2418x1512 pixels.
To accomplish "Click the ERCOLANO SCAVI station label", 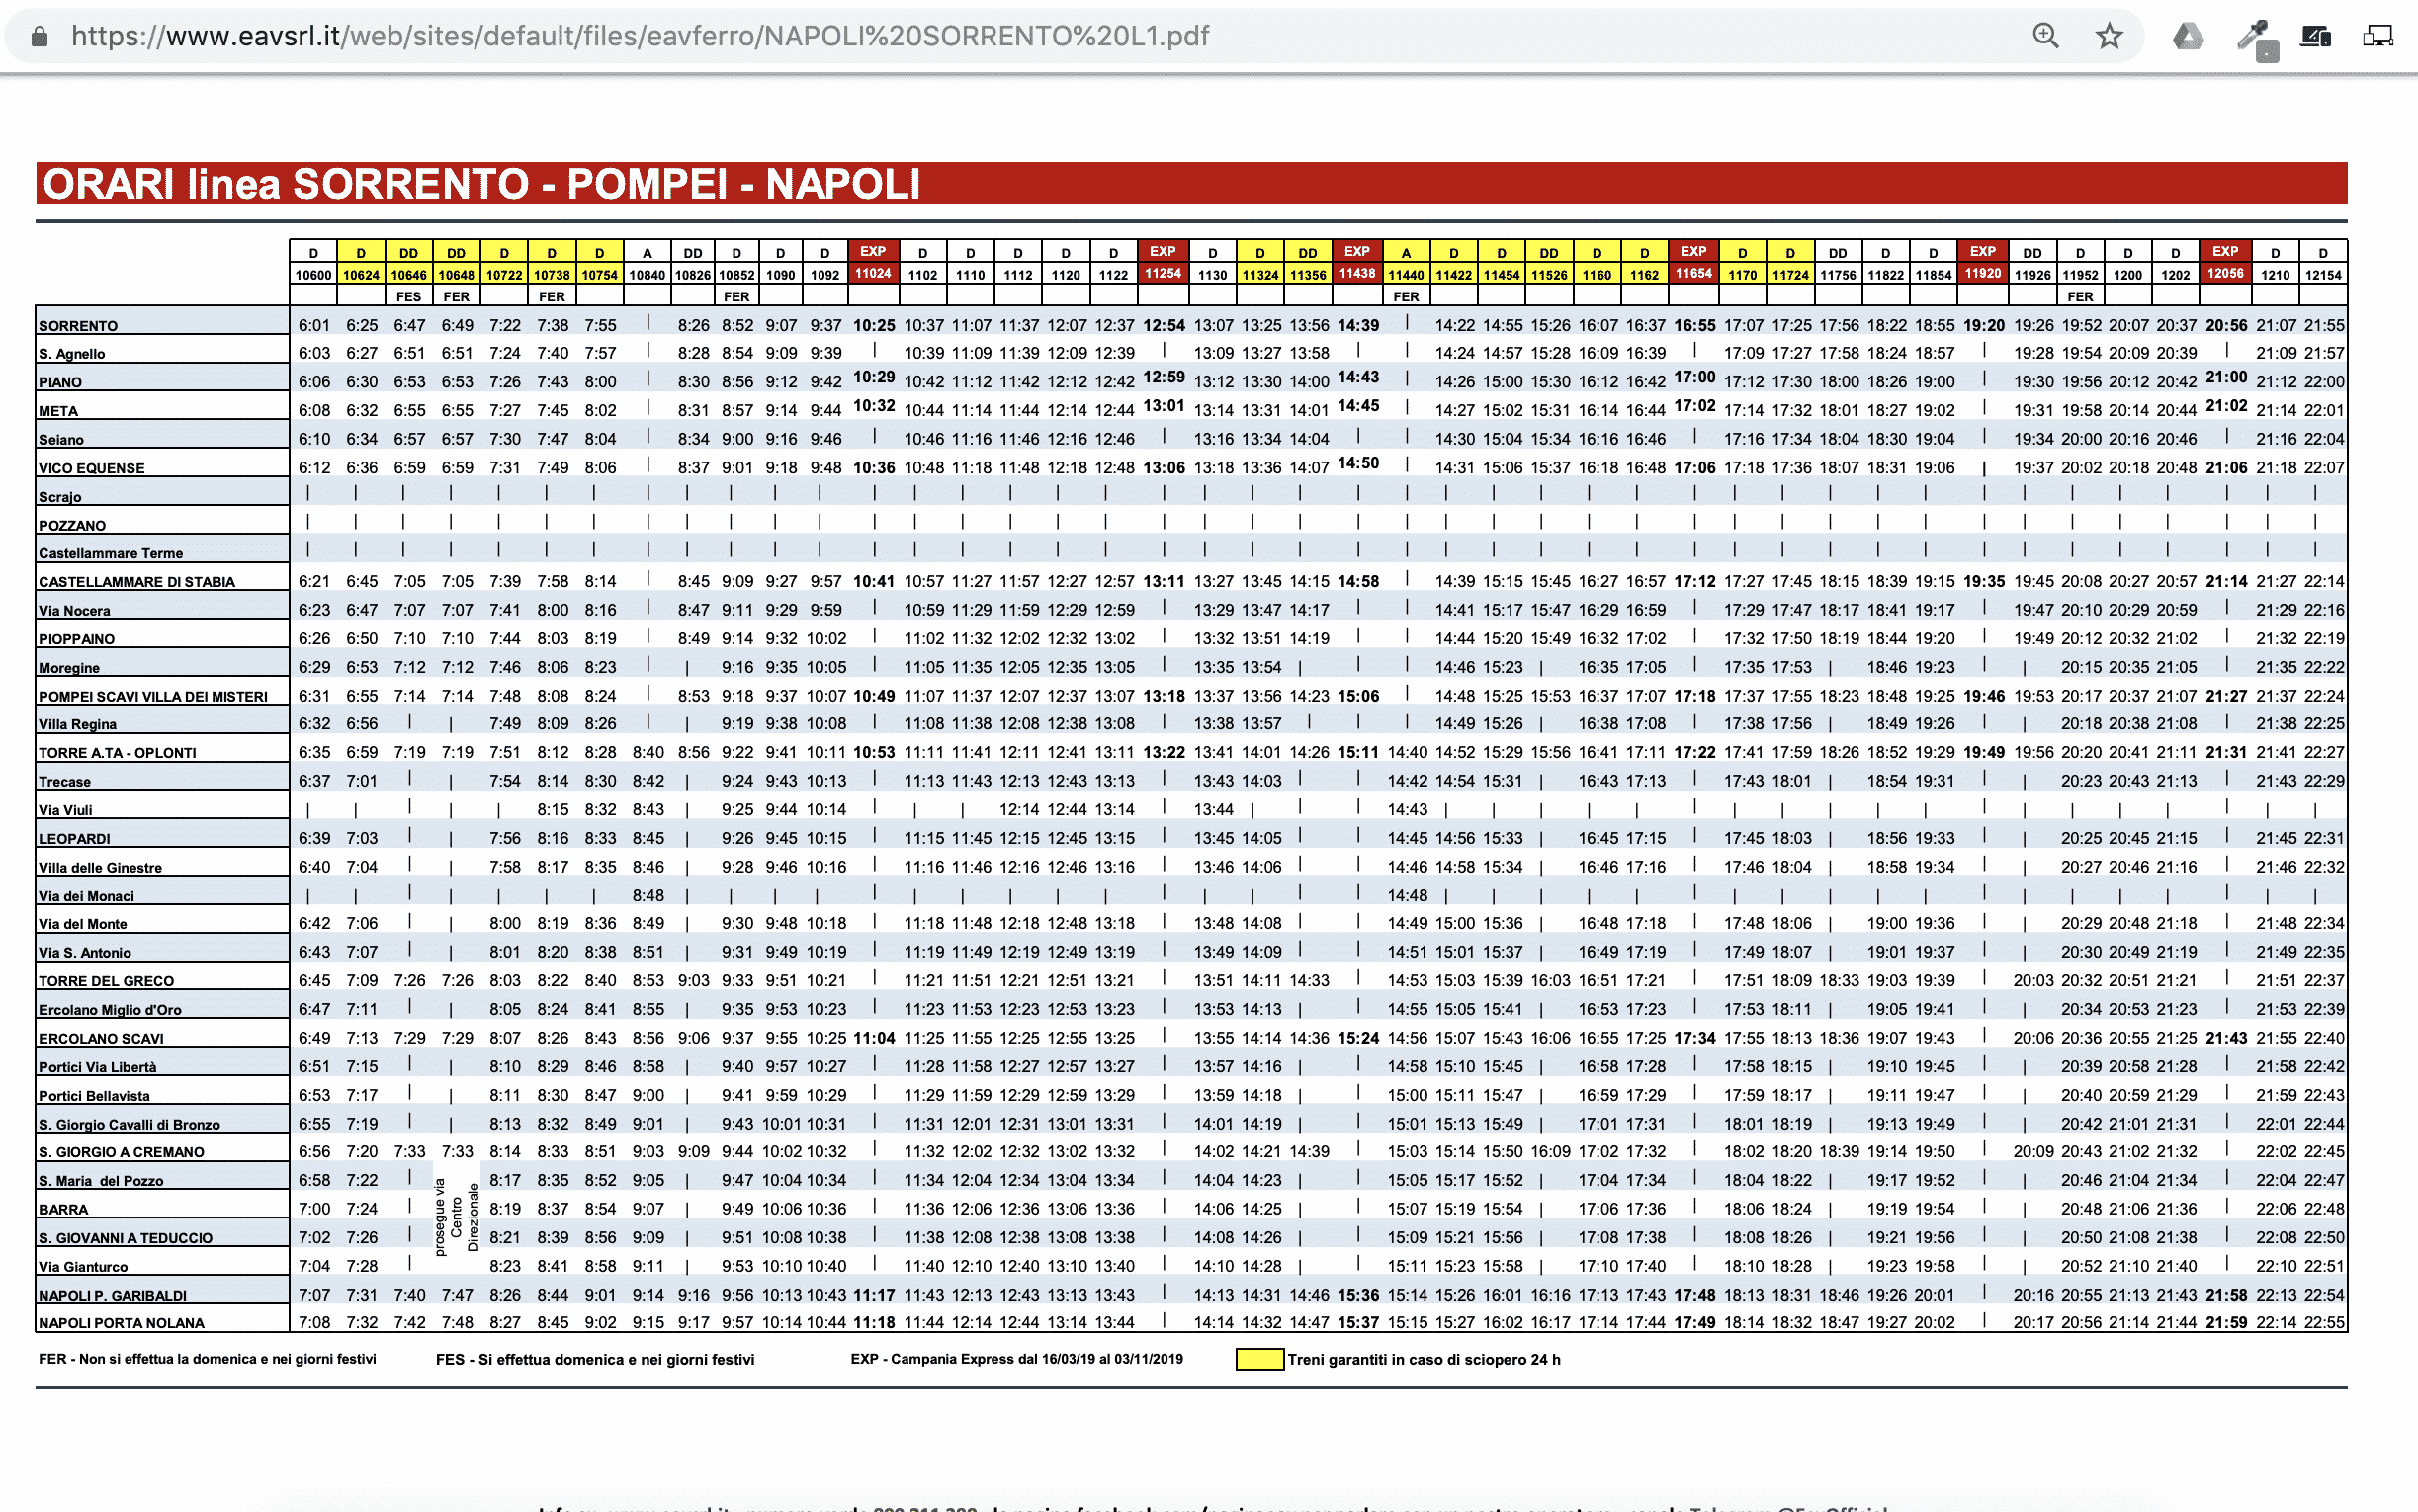I will [101, 1039].
